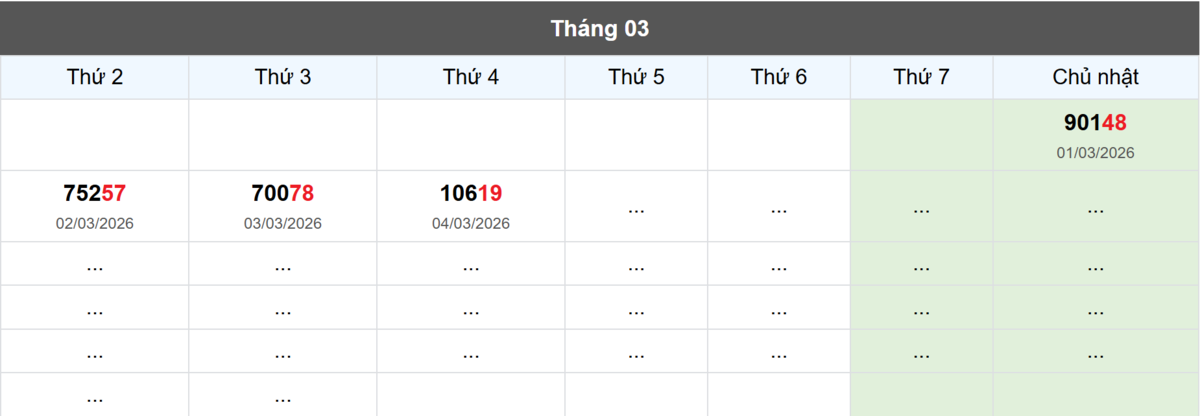Click the Thứ 4 column header
The image size is (1200, 416).
pyautogui.click(x=471, y=77)
